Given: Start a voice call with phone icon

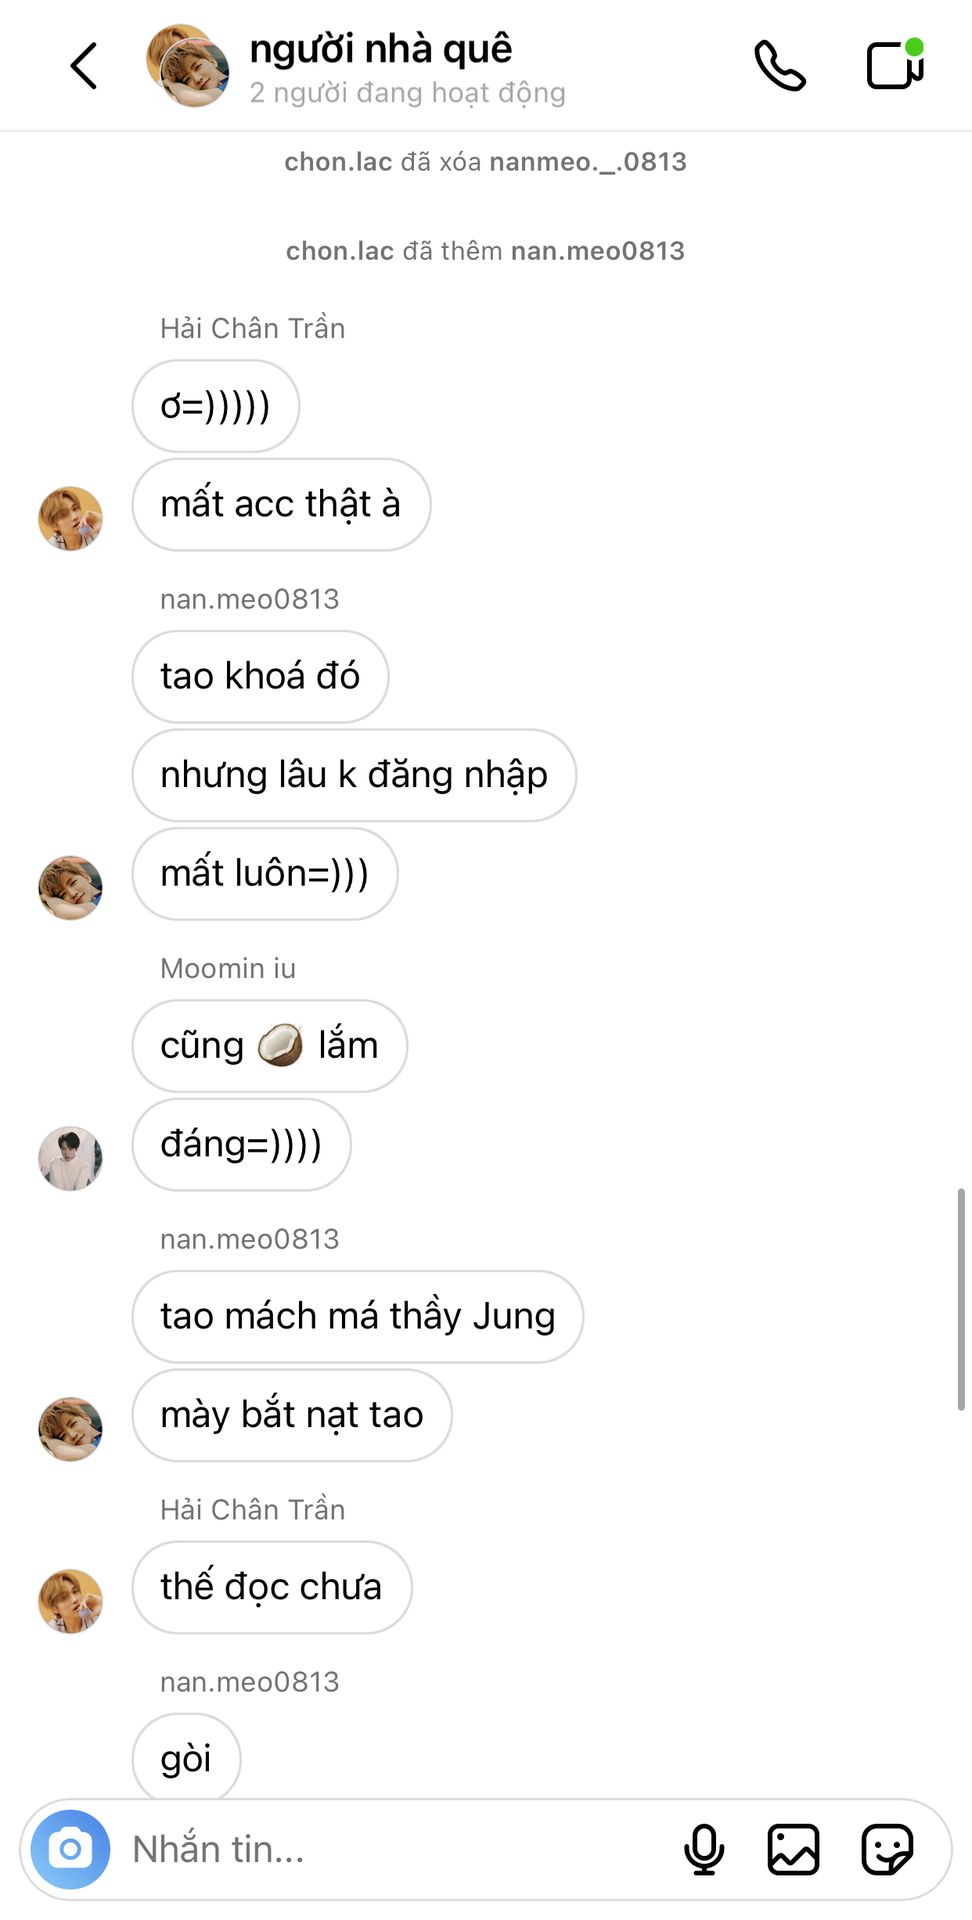Looking at the screenshot, I should 780,66.
